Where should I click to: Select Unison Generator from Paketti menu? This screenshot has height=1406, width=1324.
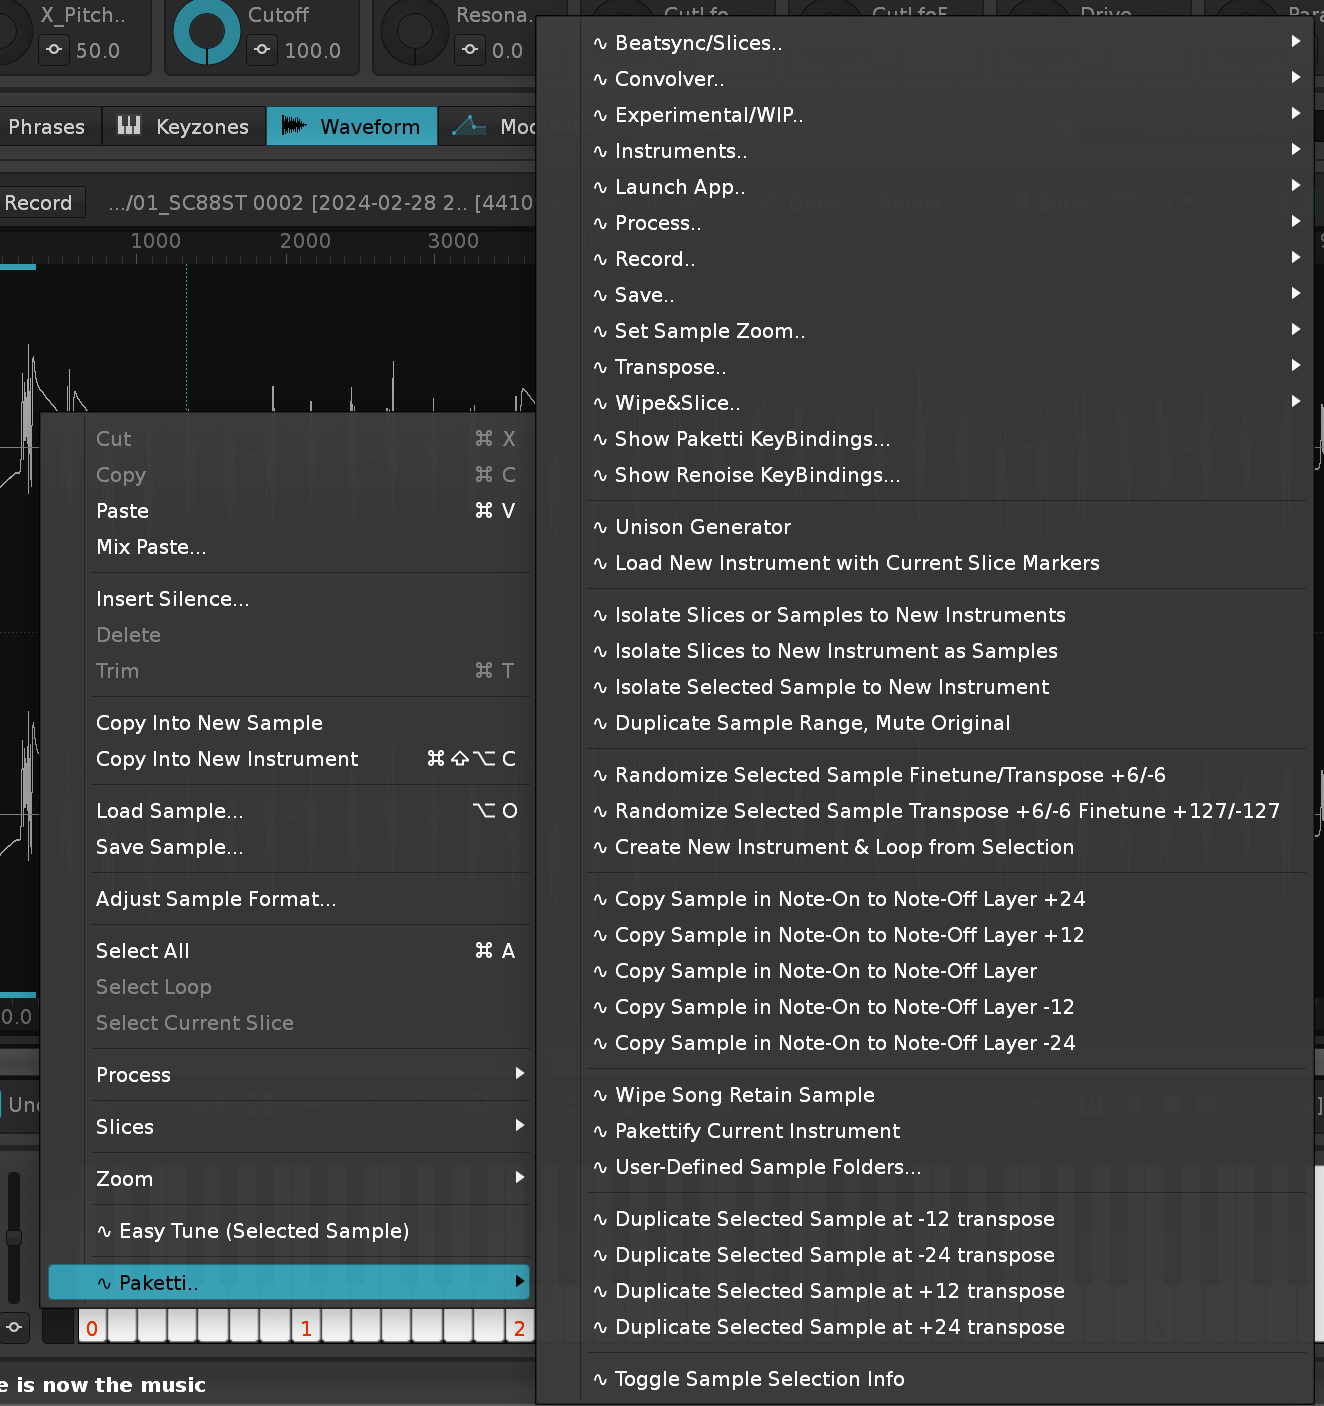click(702, 527)
